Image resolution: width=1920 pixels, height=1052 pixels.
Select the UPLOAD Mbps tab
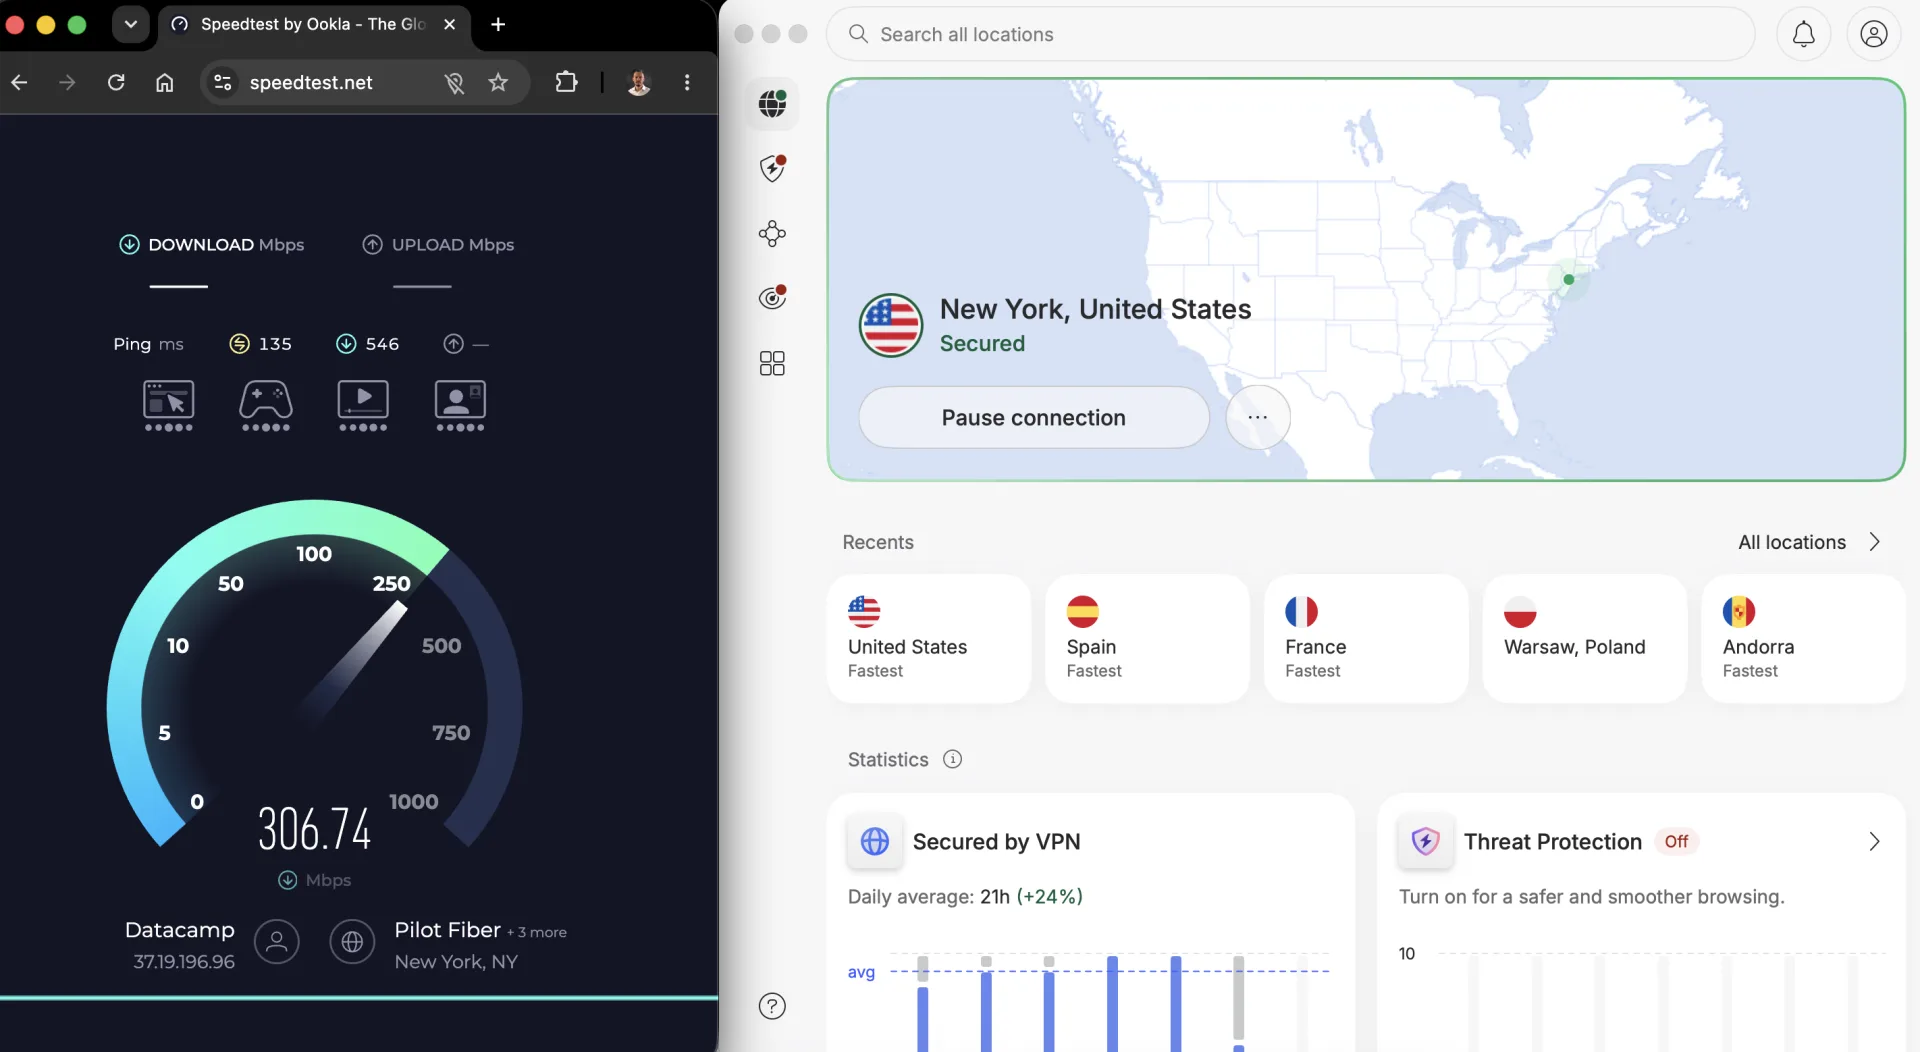coord(438,245)
